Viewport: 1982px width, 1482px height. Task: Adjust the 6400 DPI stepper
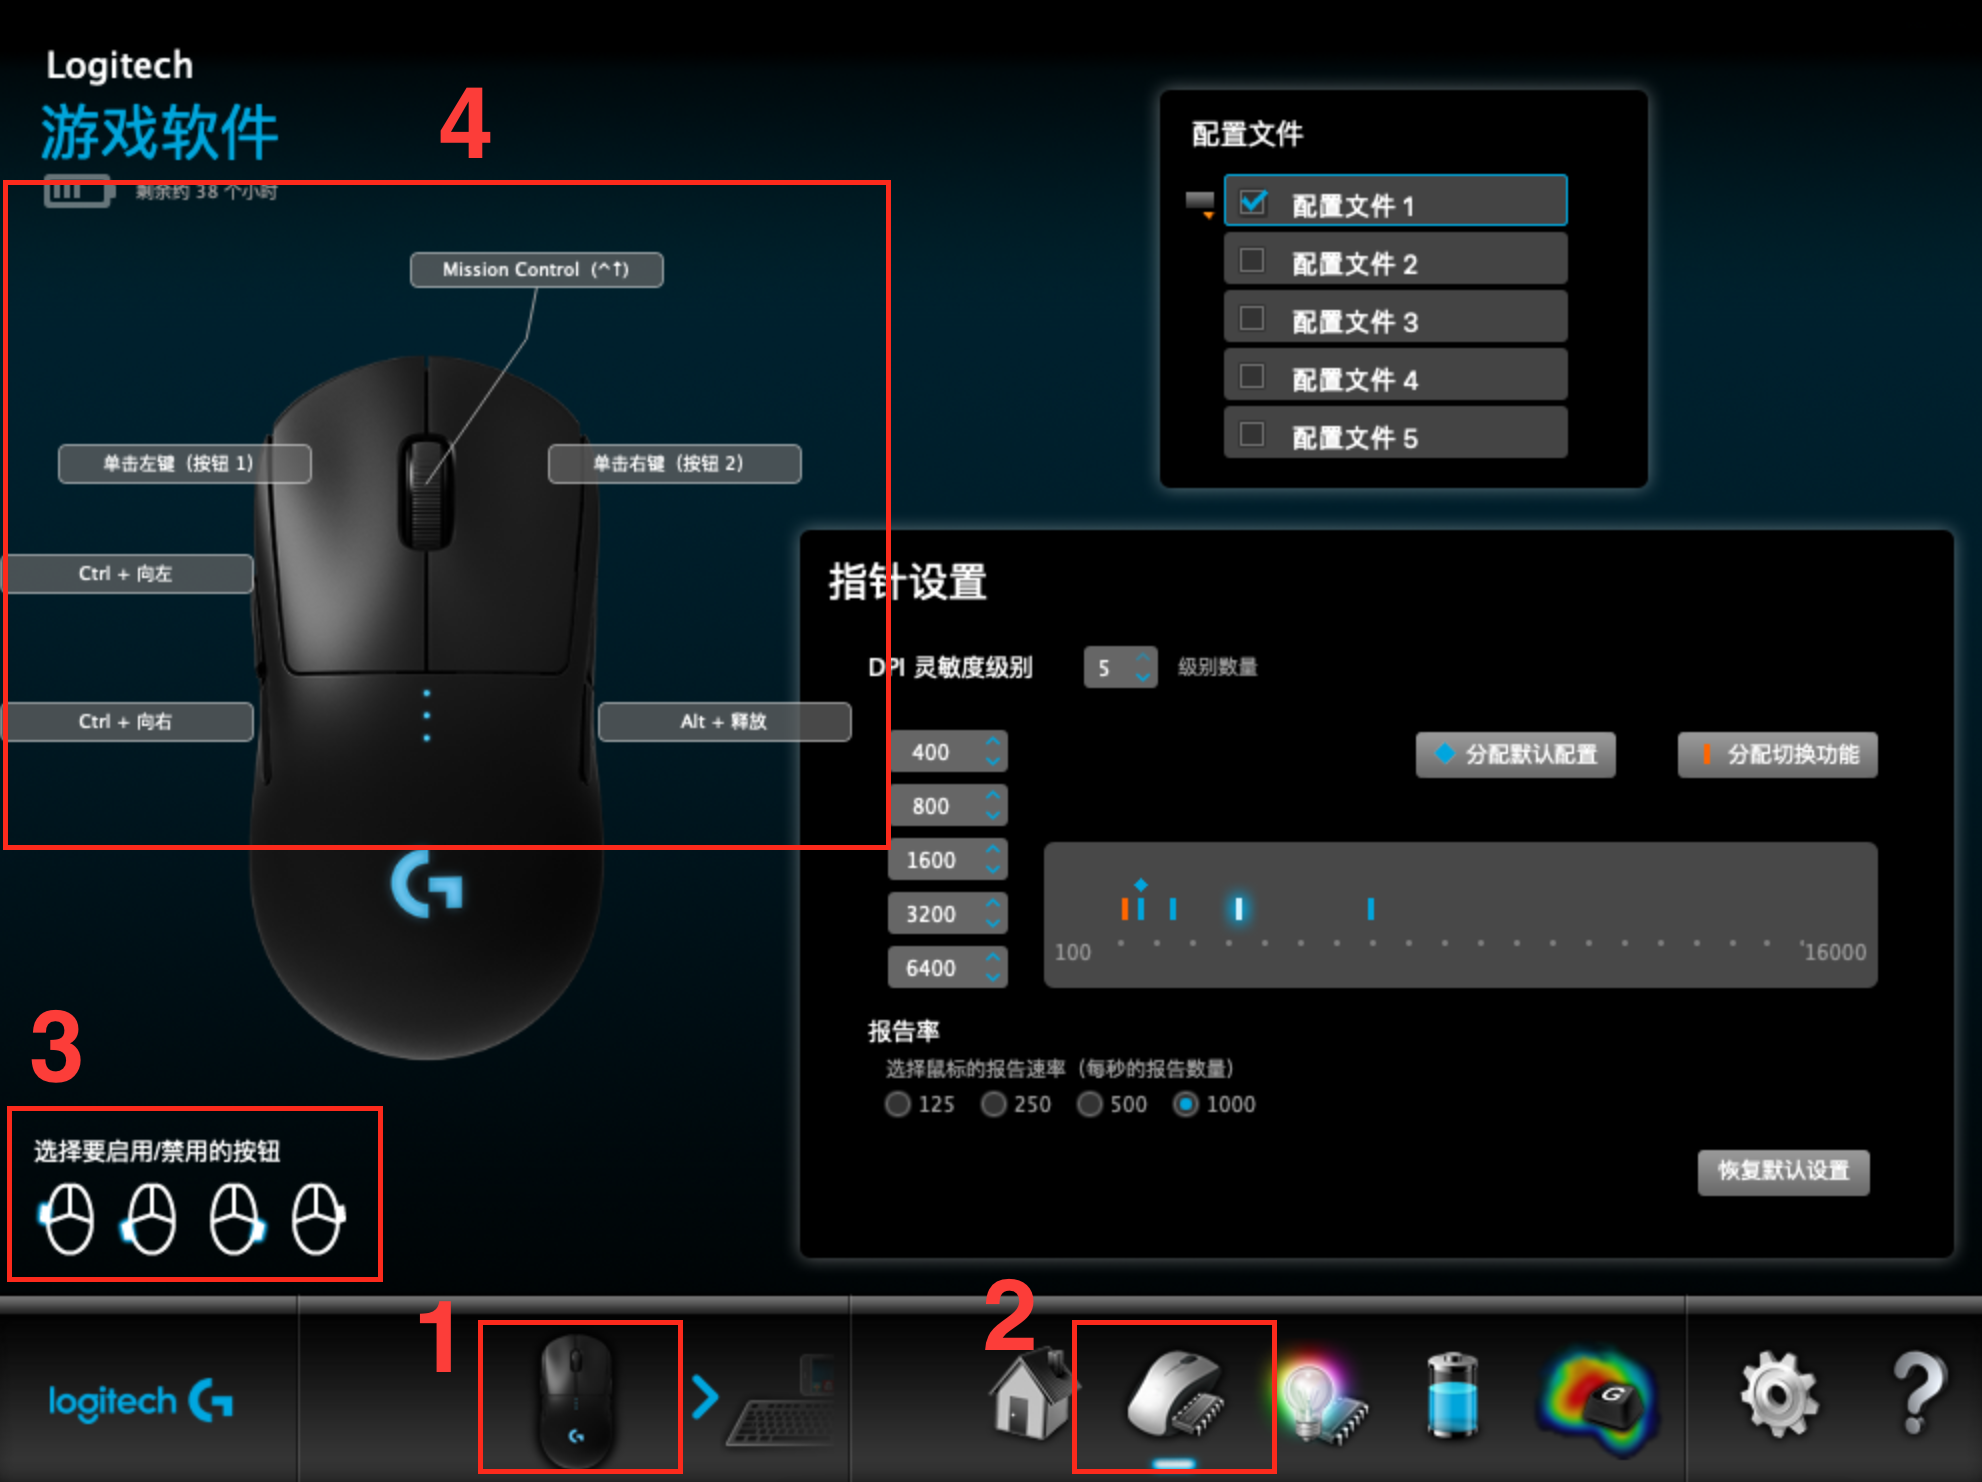[993, 967]
